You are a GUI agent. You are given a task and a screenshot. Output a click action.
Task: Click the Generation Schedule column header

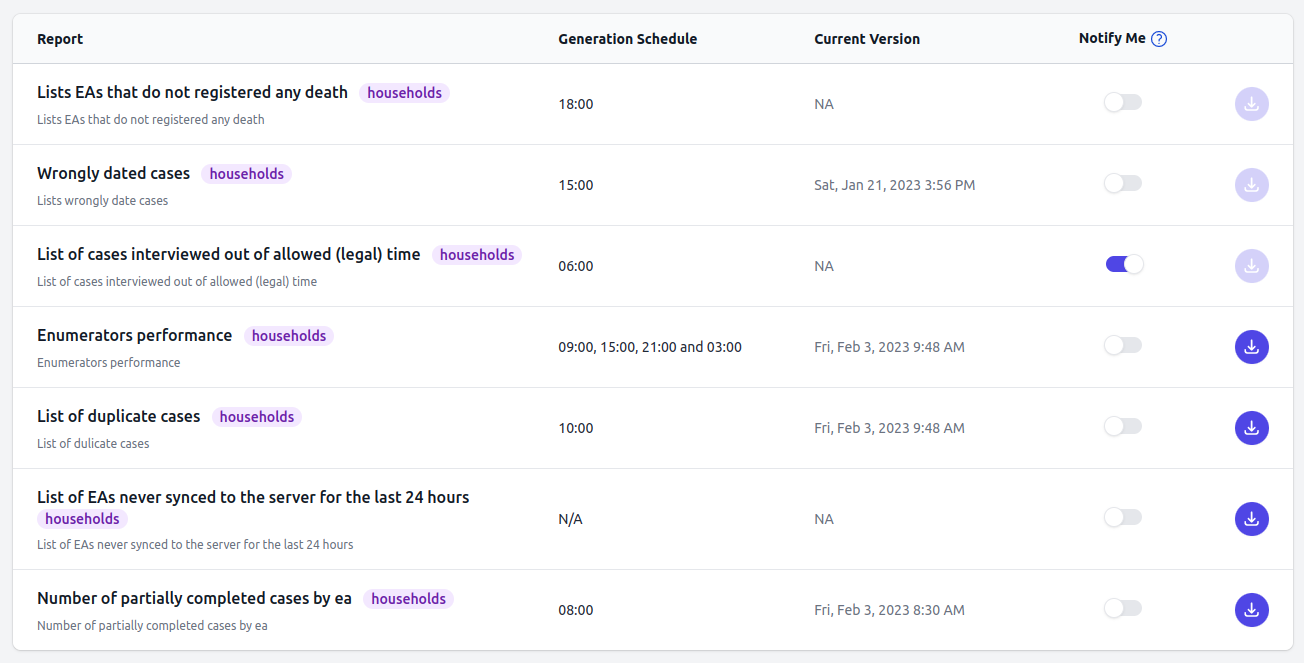click(628, 39)
